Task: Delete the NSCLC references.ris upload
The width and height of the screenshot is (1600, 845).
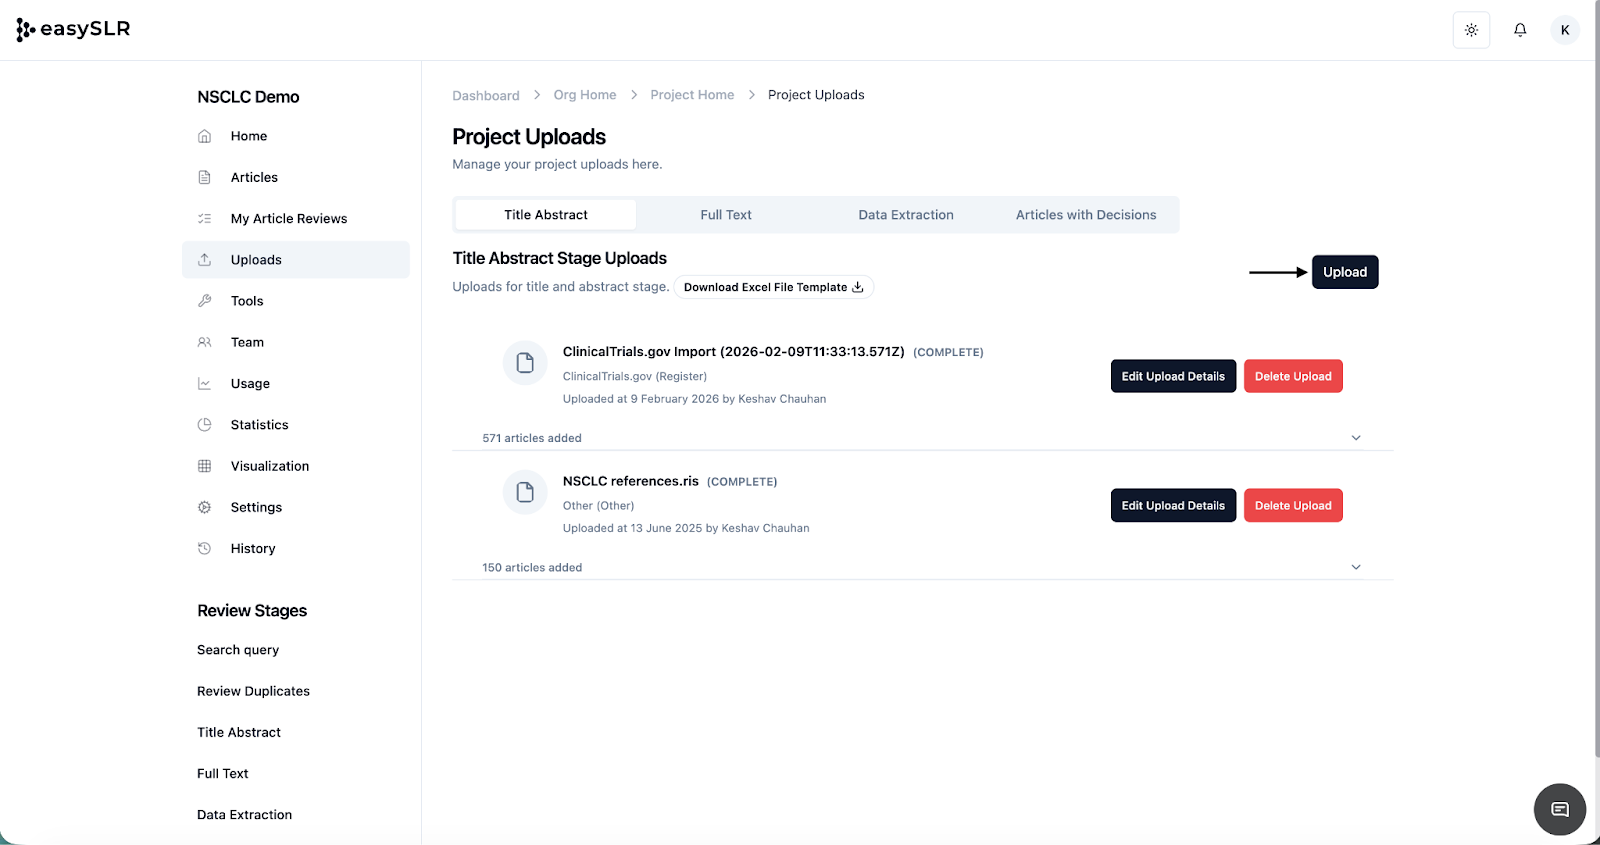Action: [1292, 506]
